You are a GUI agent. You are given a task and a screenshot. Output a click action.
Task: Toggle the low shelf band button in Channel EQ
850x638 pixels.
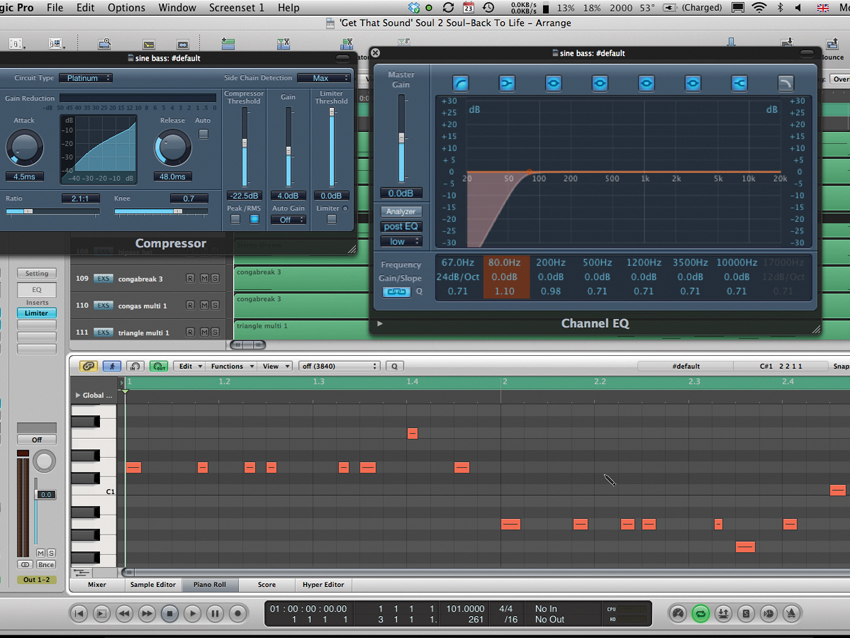point(507,83)
